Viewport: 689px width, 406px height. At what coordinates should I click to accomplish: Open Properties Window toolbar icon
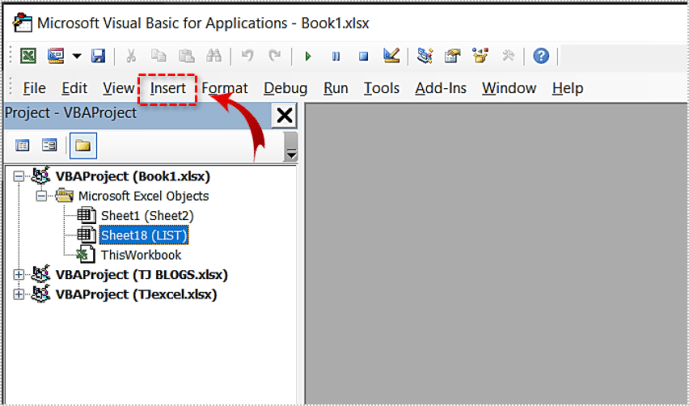(452, 56)
